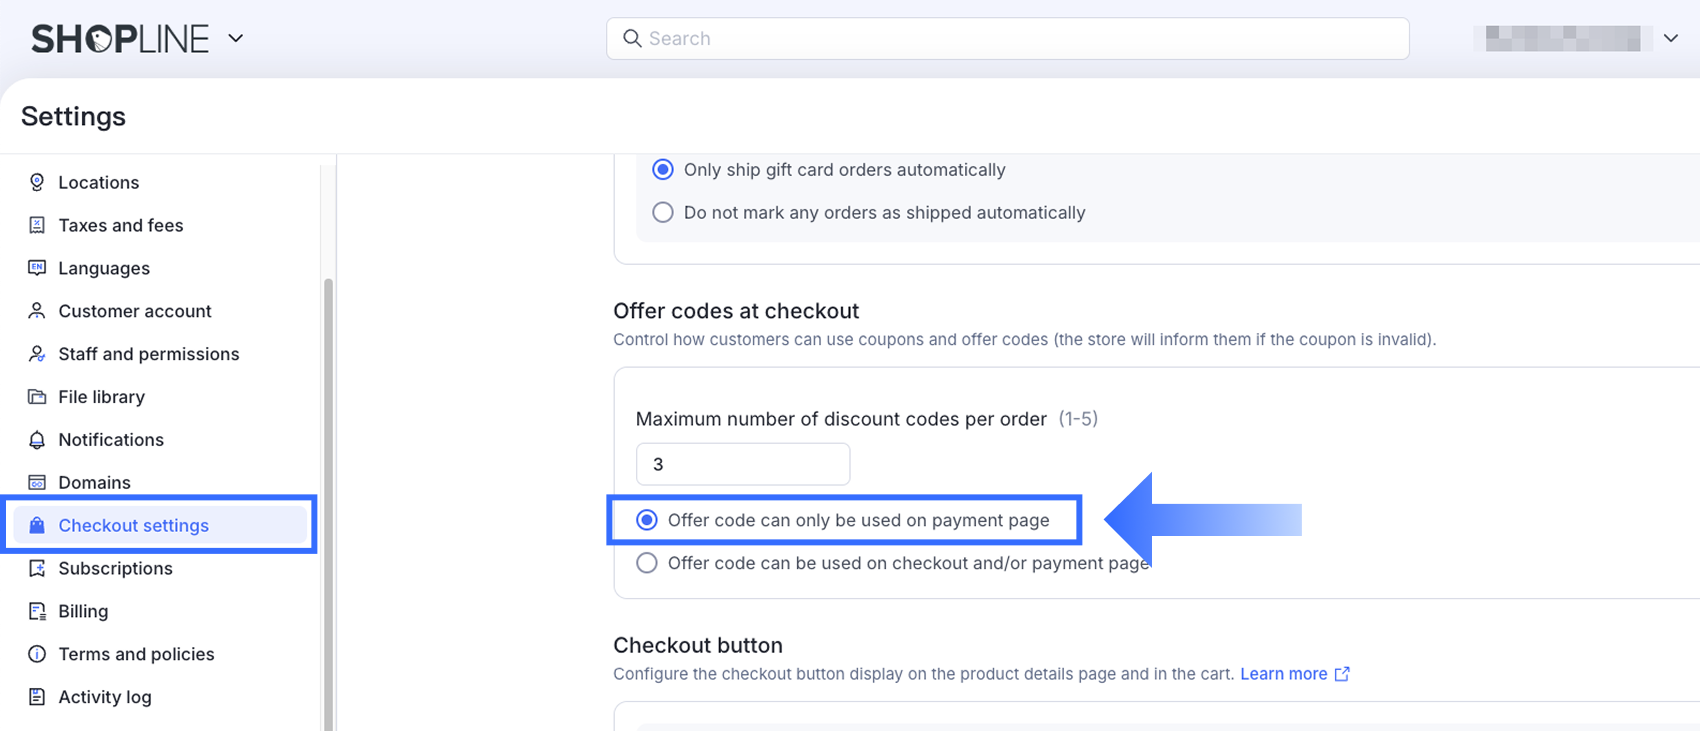This screenshot has height=731, width=1700.
Task: Click the Customer account person icon
Action: [37, 311]
